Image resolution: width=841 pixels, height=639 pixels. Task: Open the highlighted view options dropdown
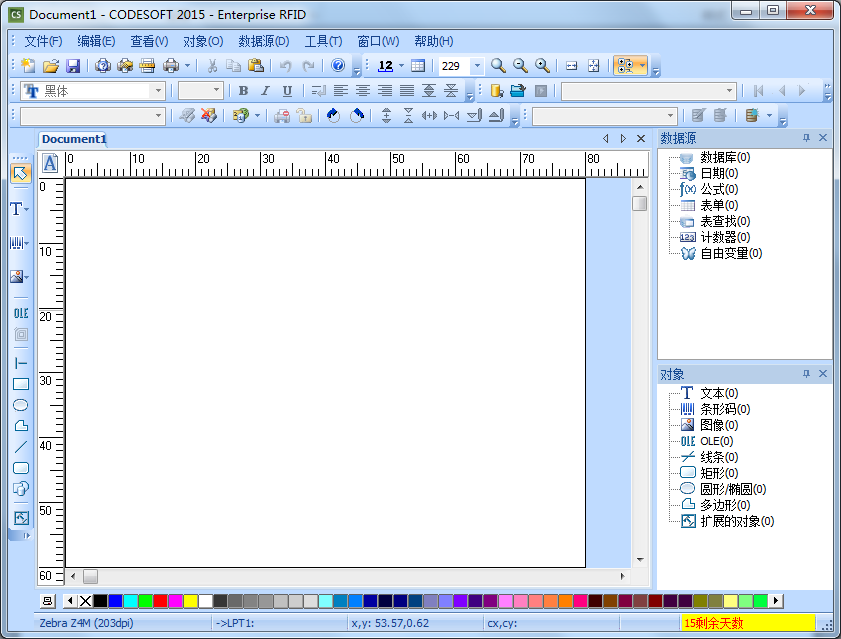641,65
